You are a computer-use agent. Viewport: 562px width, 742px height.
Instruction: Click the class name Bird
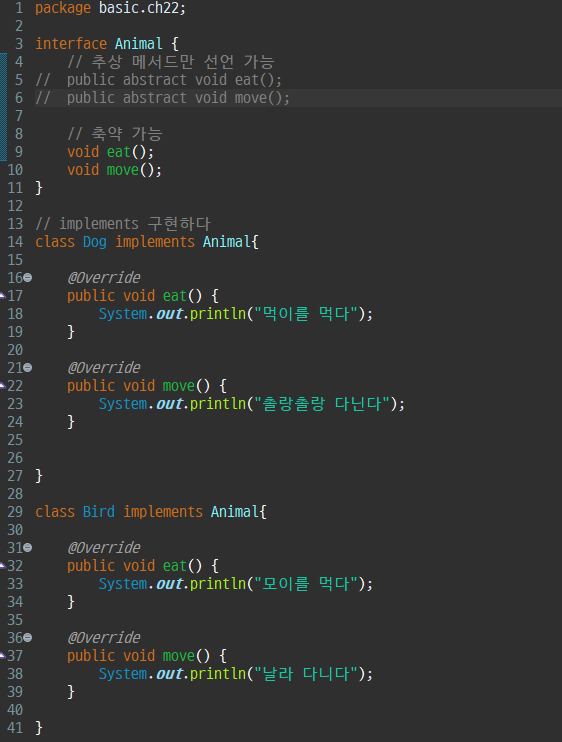click(x=99, y=512)
